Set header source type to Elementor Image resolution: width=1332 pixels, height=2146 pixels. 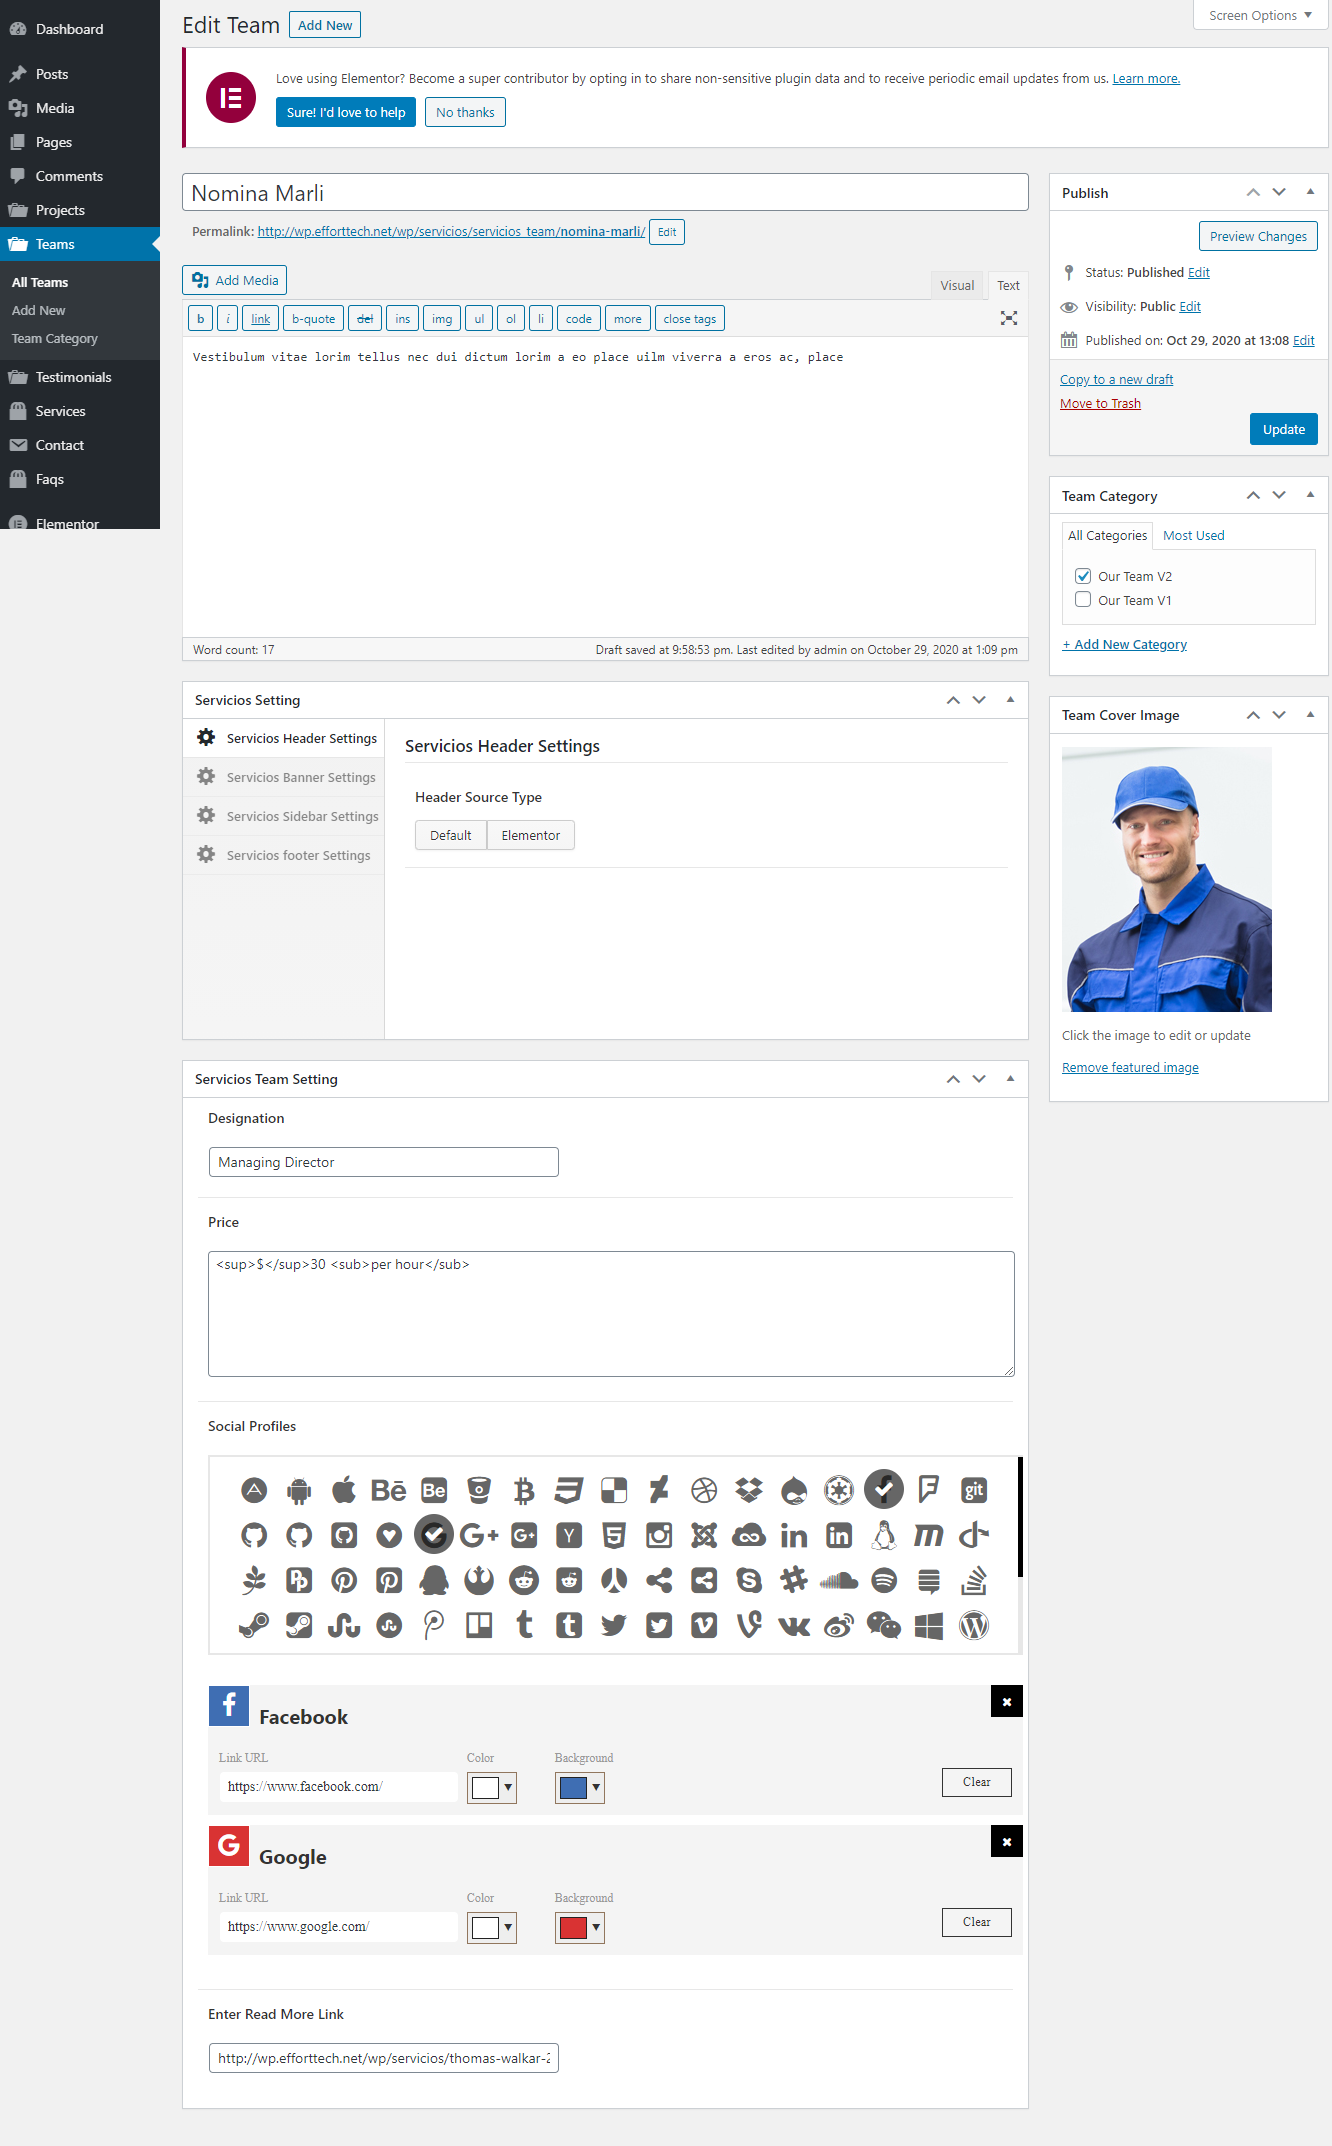[530, 835]
